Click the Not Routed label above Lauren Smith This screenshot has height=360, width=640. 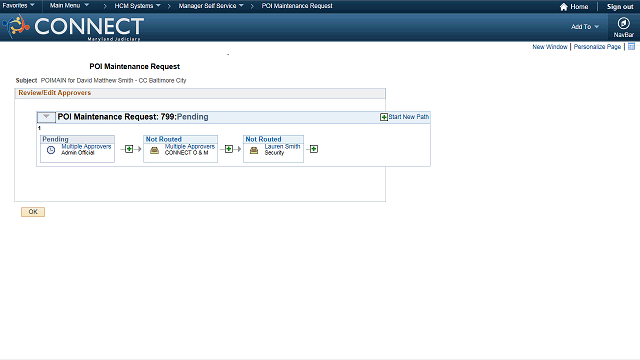[263, 139]
